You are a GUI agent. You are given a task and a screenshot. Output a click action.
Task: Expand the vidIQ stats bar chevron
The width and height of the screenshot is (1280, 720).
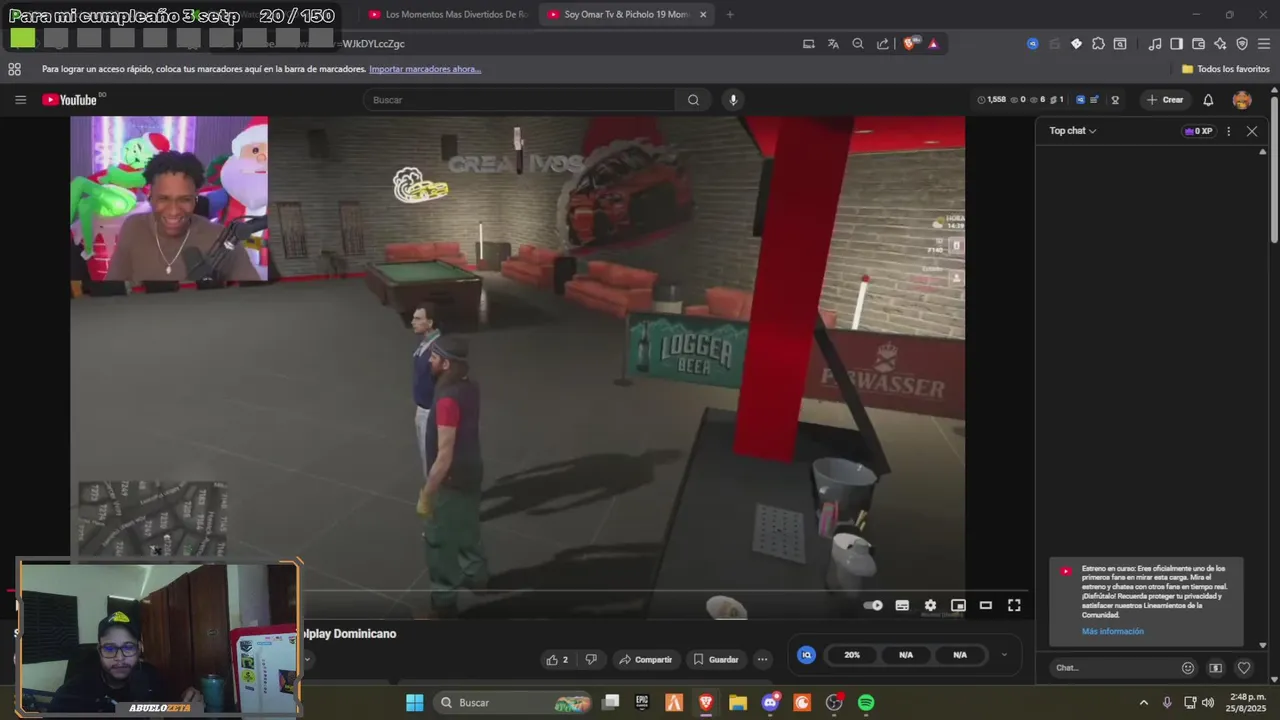1004,655
